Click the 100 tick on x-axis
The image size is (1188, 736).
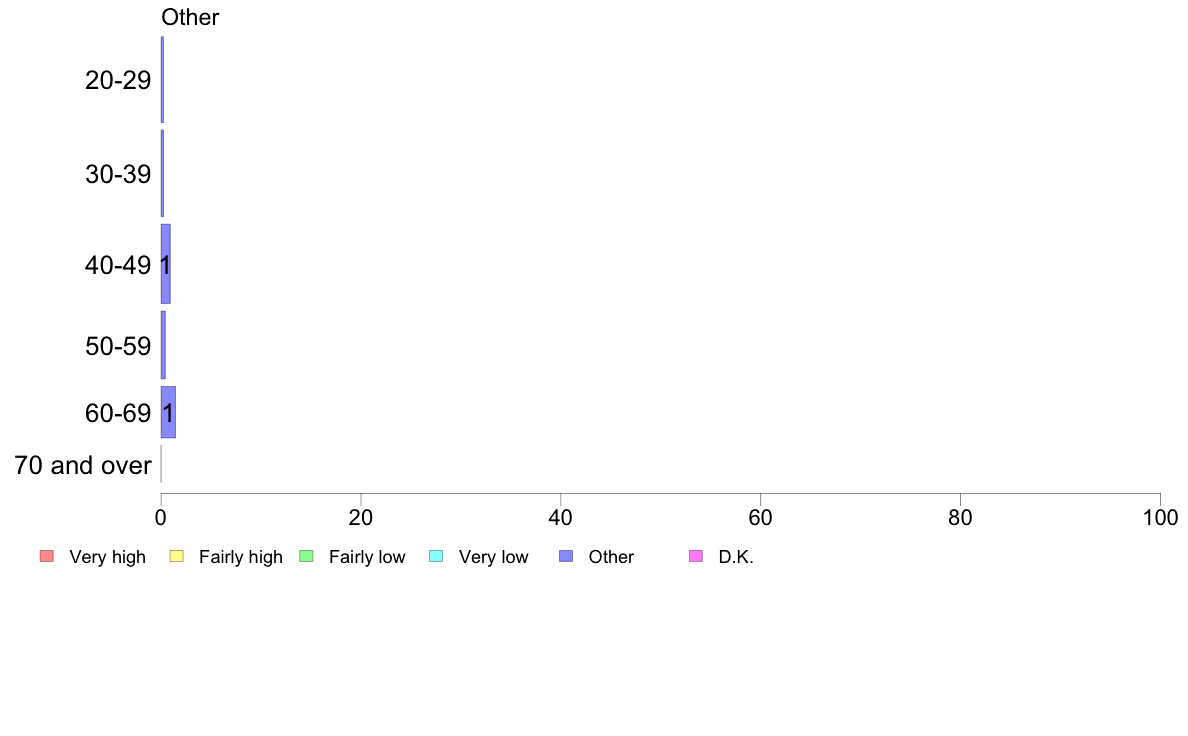1160,518
